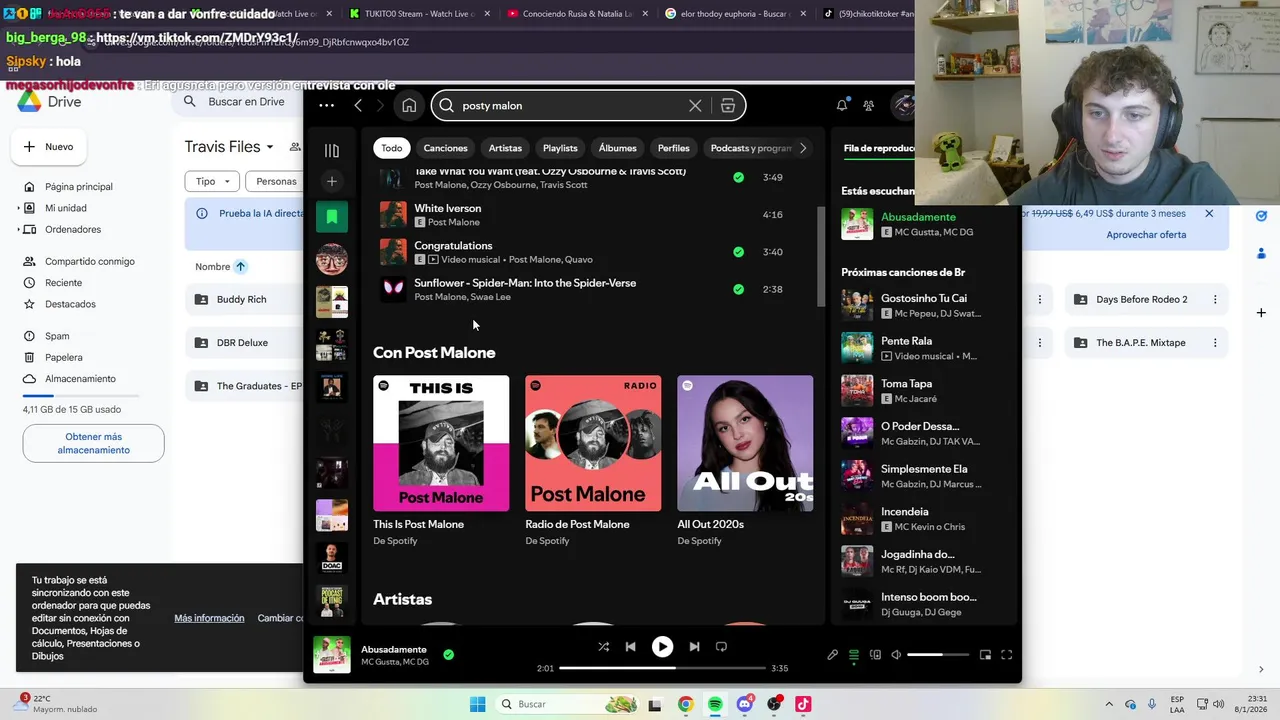Toggle saved check on Abusadamente in player

click(x=448, y=655)
